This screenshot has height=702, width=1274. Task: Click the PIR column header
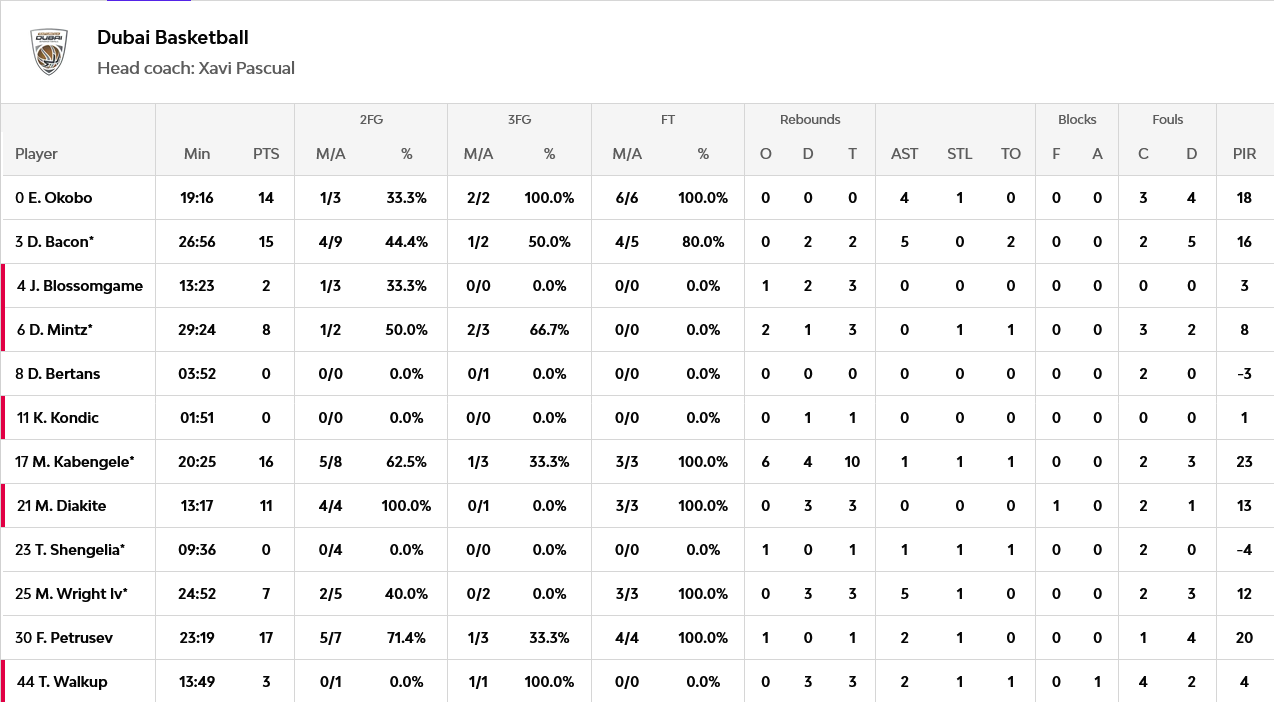(1244, 154)
